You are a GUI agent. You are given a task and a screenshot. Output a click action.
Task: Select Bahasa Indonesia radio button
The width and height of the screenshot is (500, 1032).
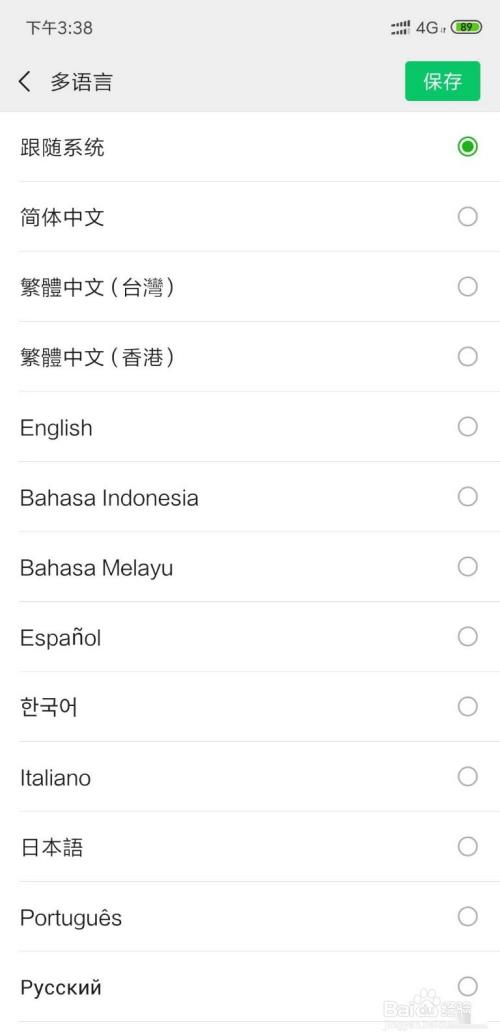(x=468, y=496)
